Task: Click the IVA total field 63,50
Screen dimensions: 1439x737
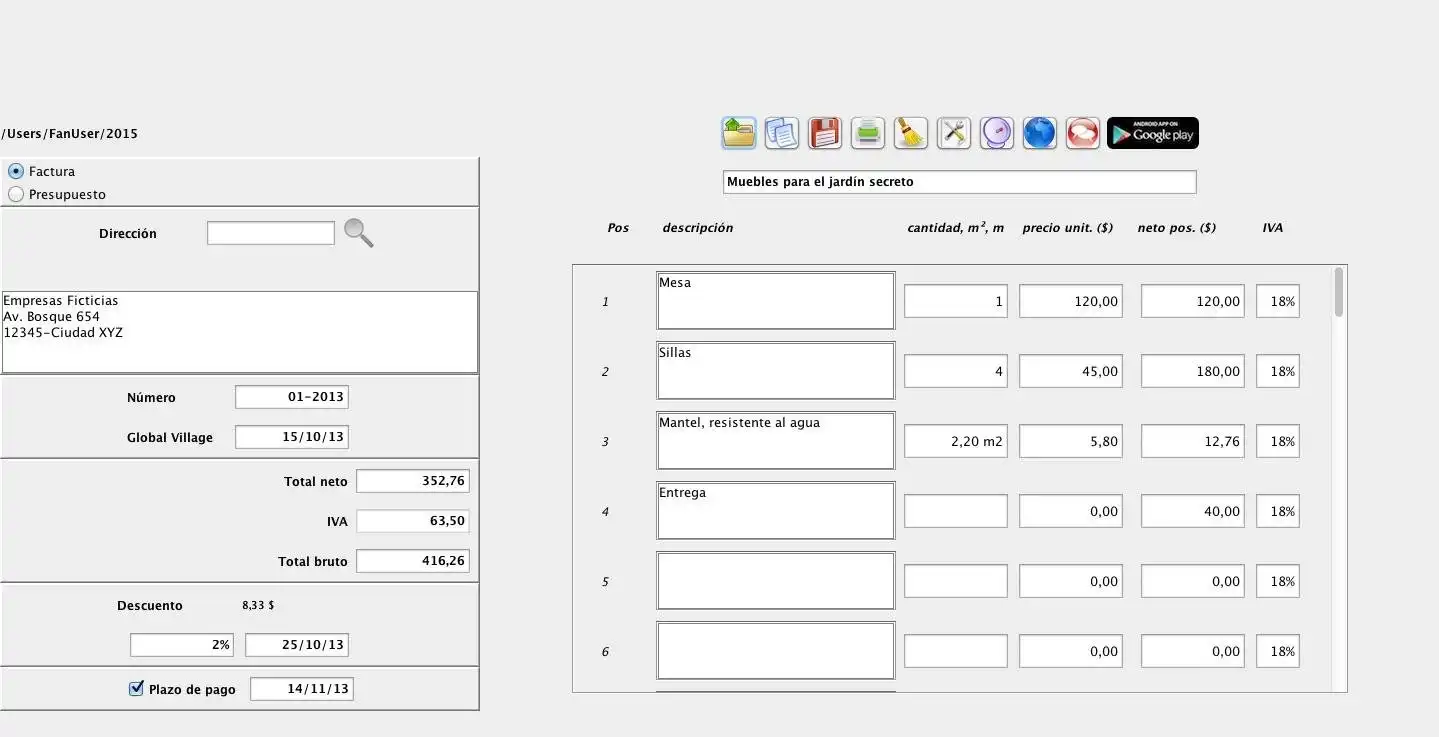Action: [x=413, y=521]
